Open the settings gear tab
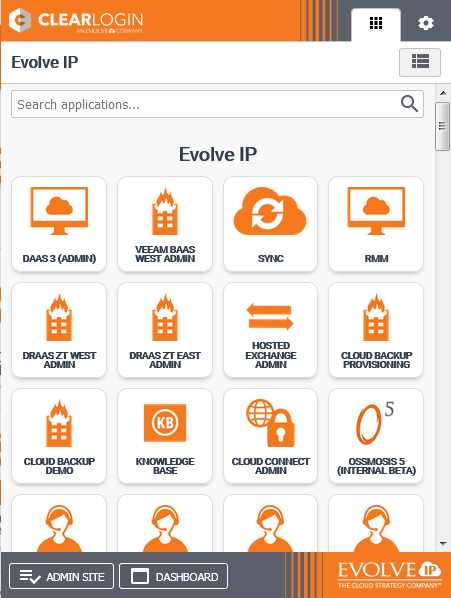The height and width of the screenshot is (598, 451). click(425, 23)
